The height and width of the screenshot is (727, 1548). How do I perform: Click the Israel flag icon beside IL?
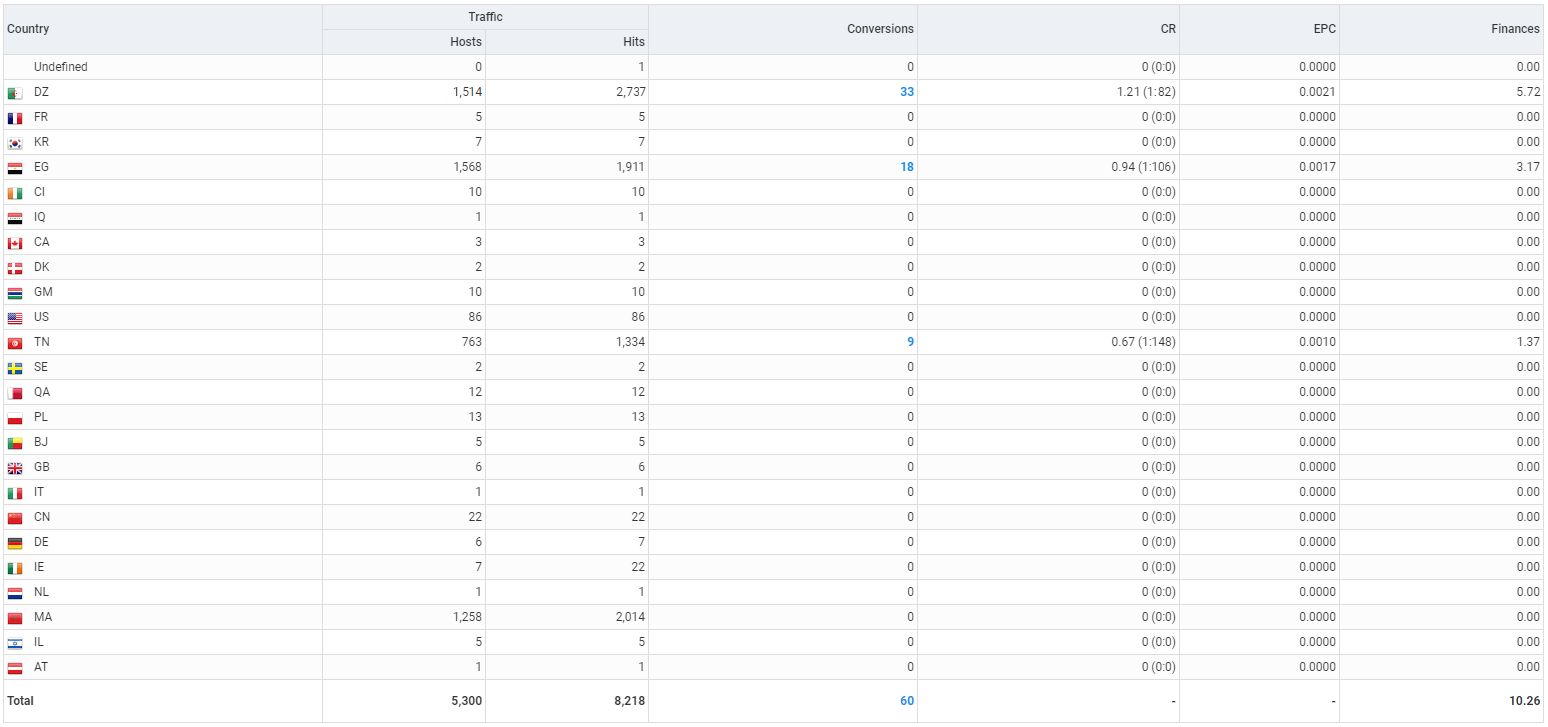click(15, 643)
